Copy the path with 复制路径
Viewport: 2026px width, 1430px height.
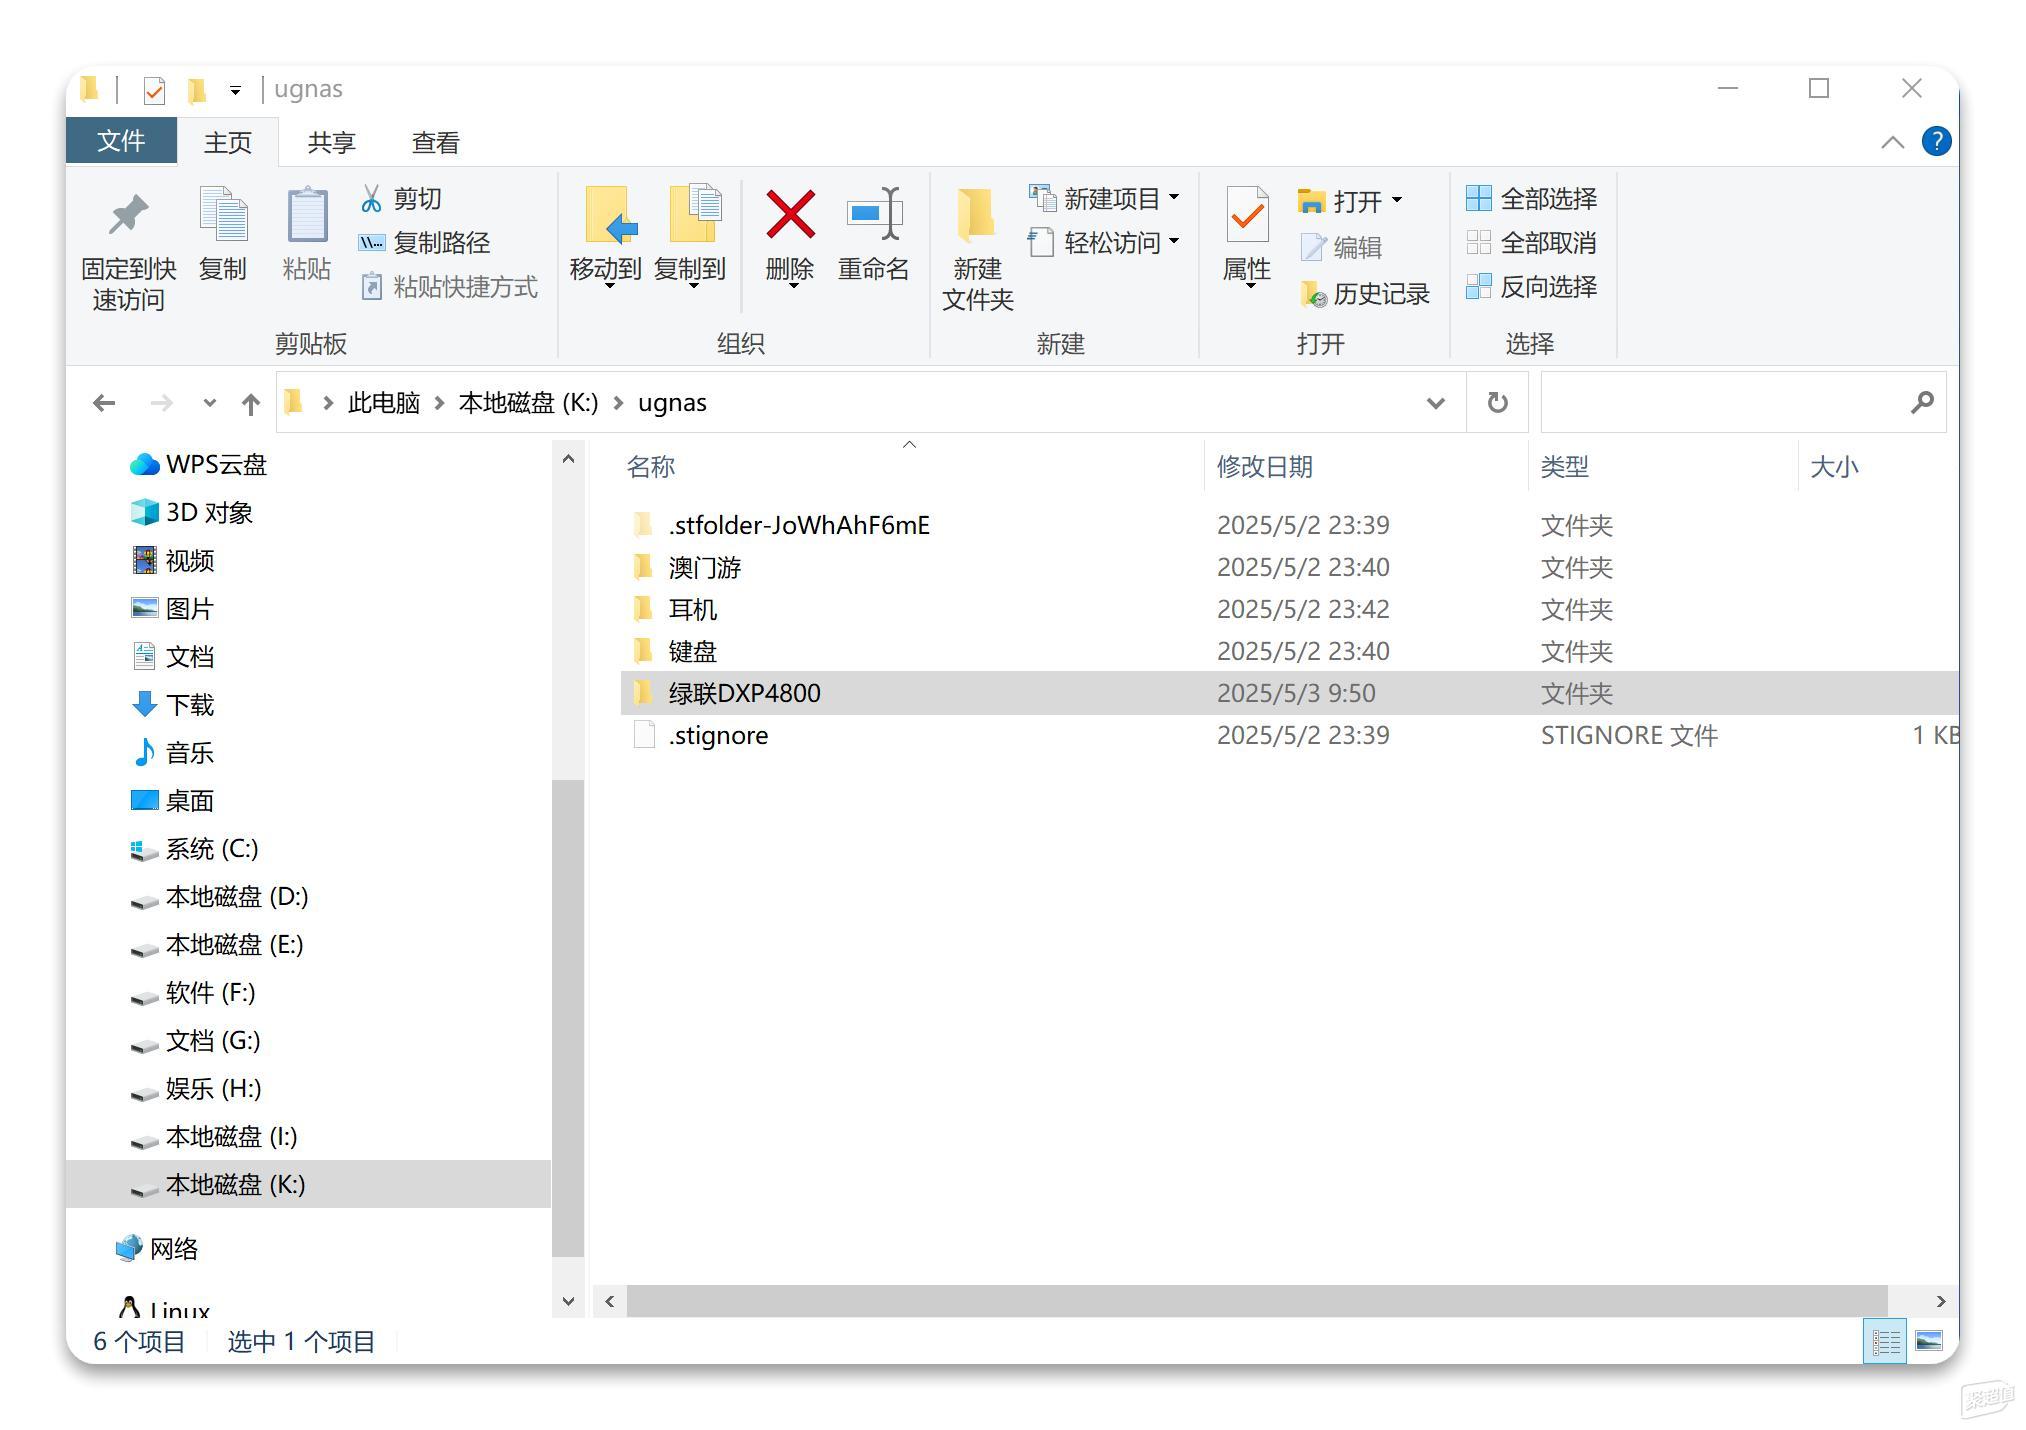coord(424,243)
